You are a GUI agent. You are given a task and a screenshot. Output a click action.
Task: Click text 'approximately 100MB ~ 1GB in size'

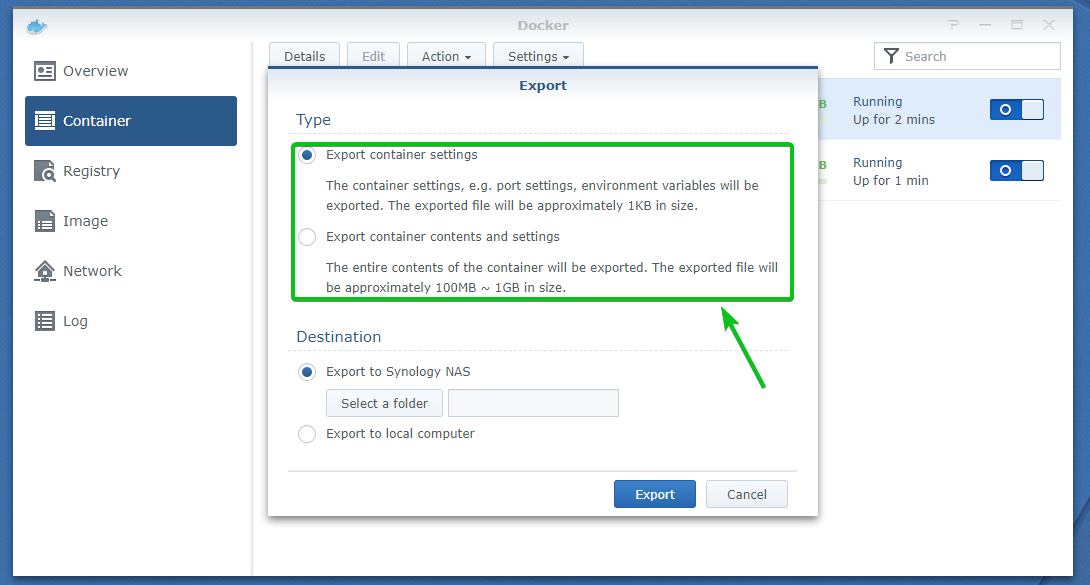pyautogui.click(x=455, y=288)
